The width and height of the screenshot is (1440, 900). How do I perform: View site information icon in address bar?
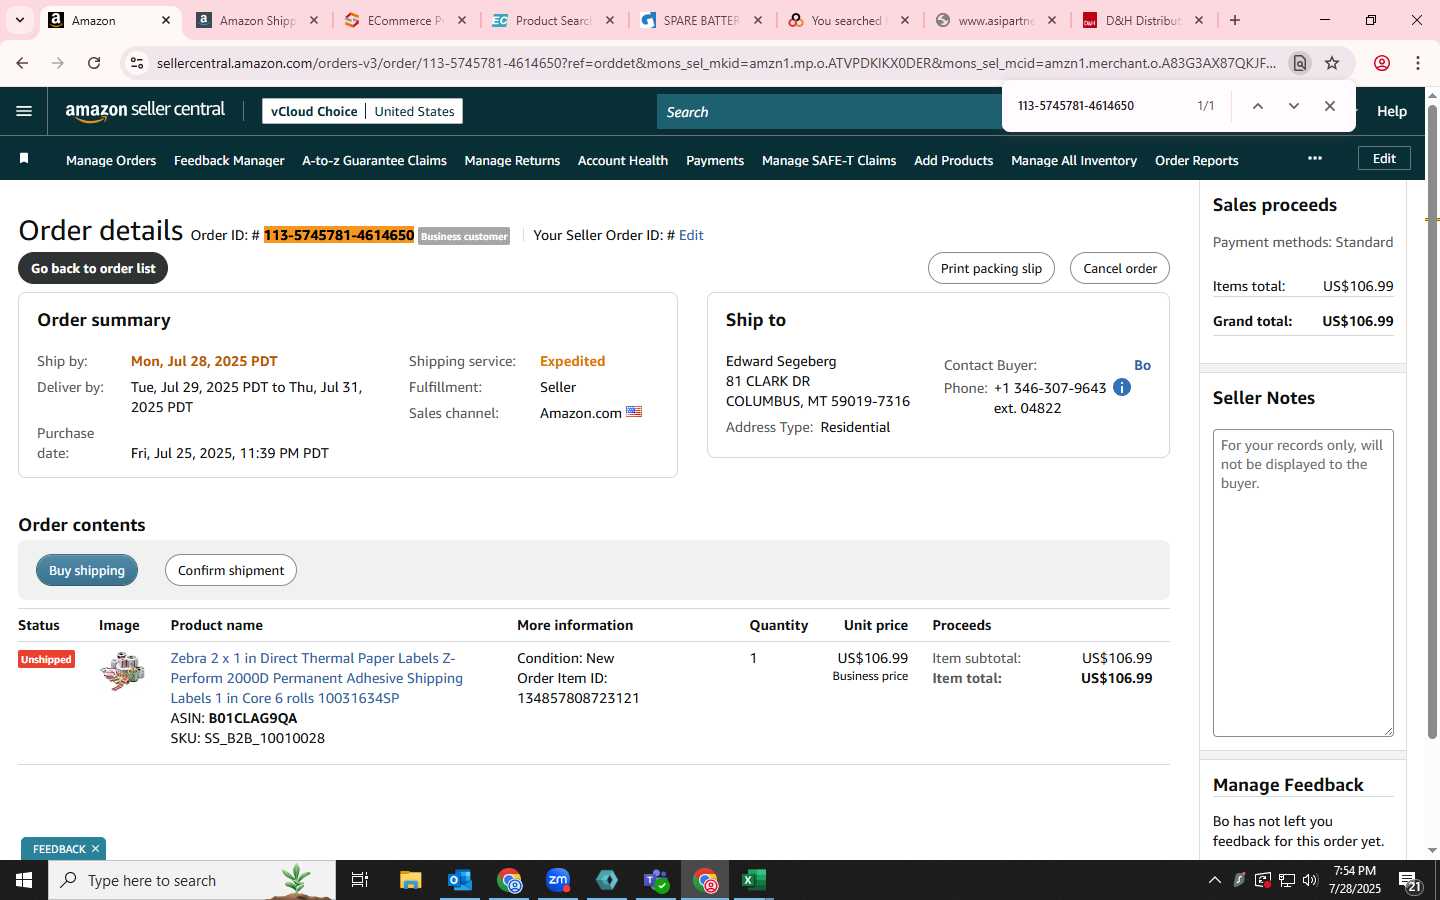[137, 63]
